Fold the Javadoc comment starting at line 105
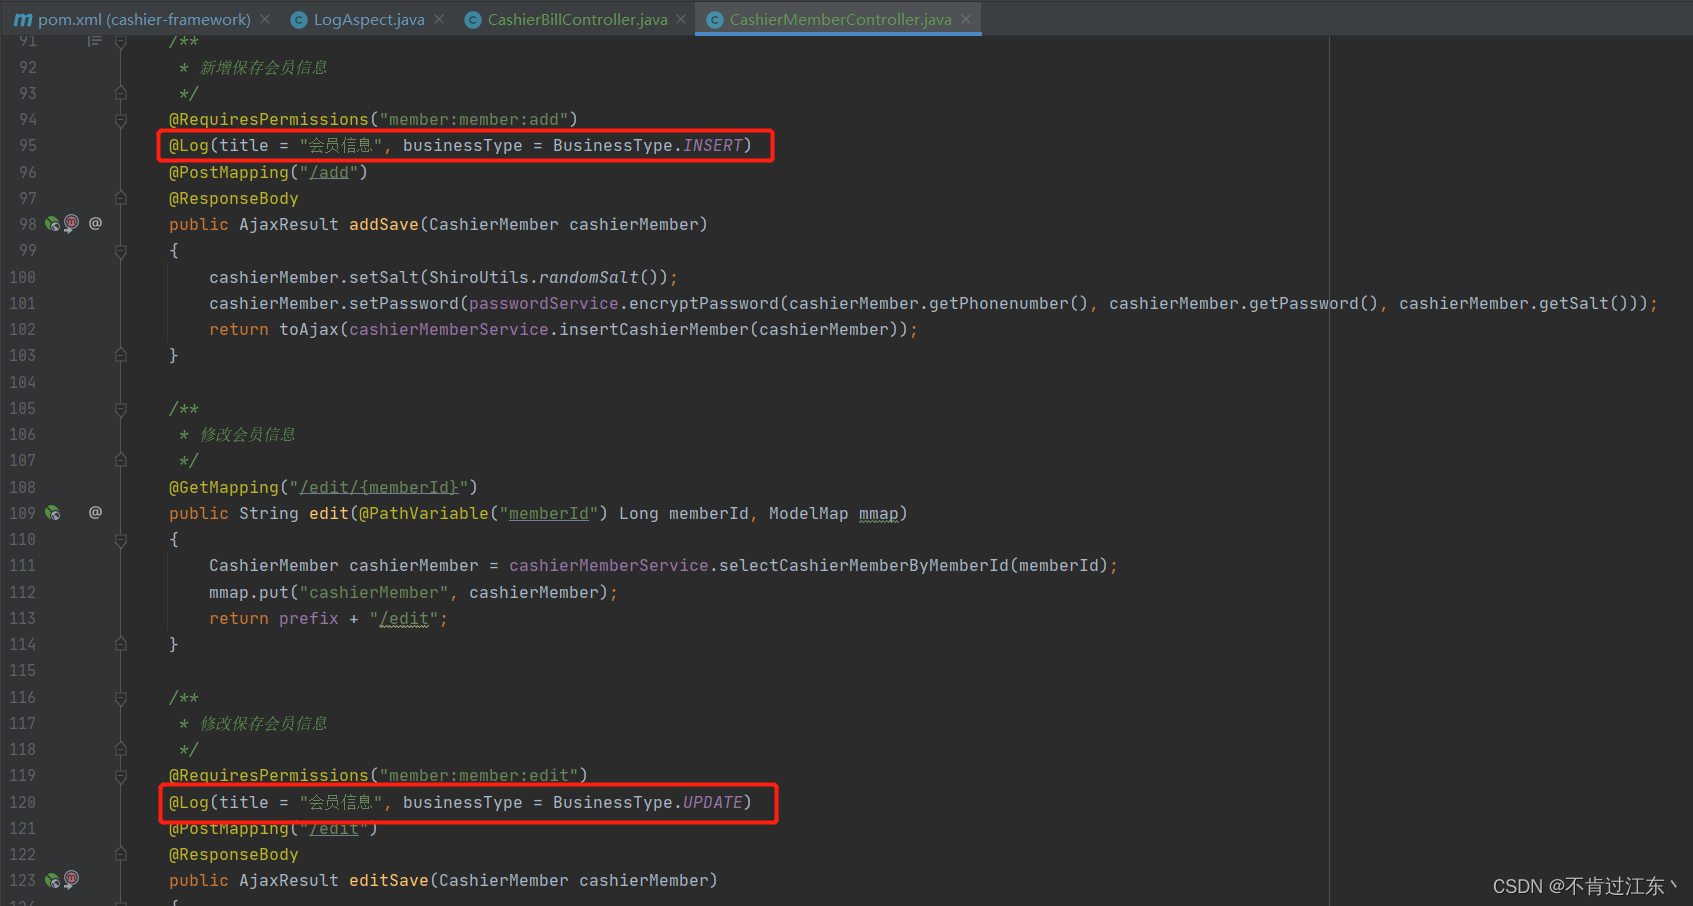 [x=121, y=409]
